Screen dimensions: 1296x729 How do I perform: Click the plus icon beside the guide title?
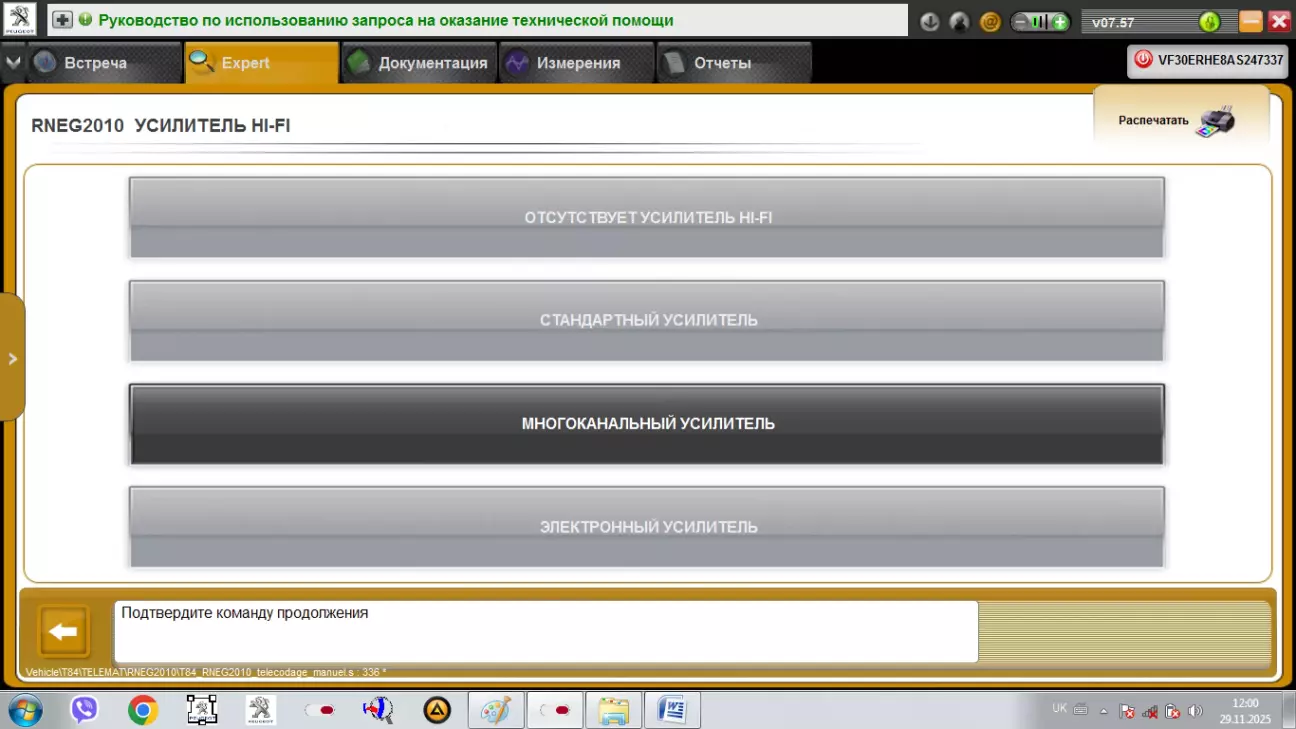coord(62,20)
